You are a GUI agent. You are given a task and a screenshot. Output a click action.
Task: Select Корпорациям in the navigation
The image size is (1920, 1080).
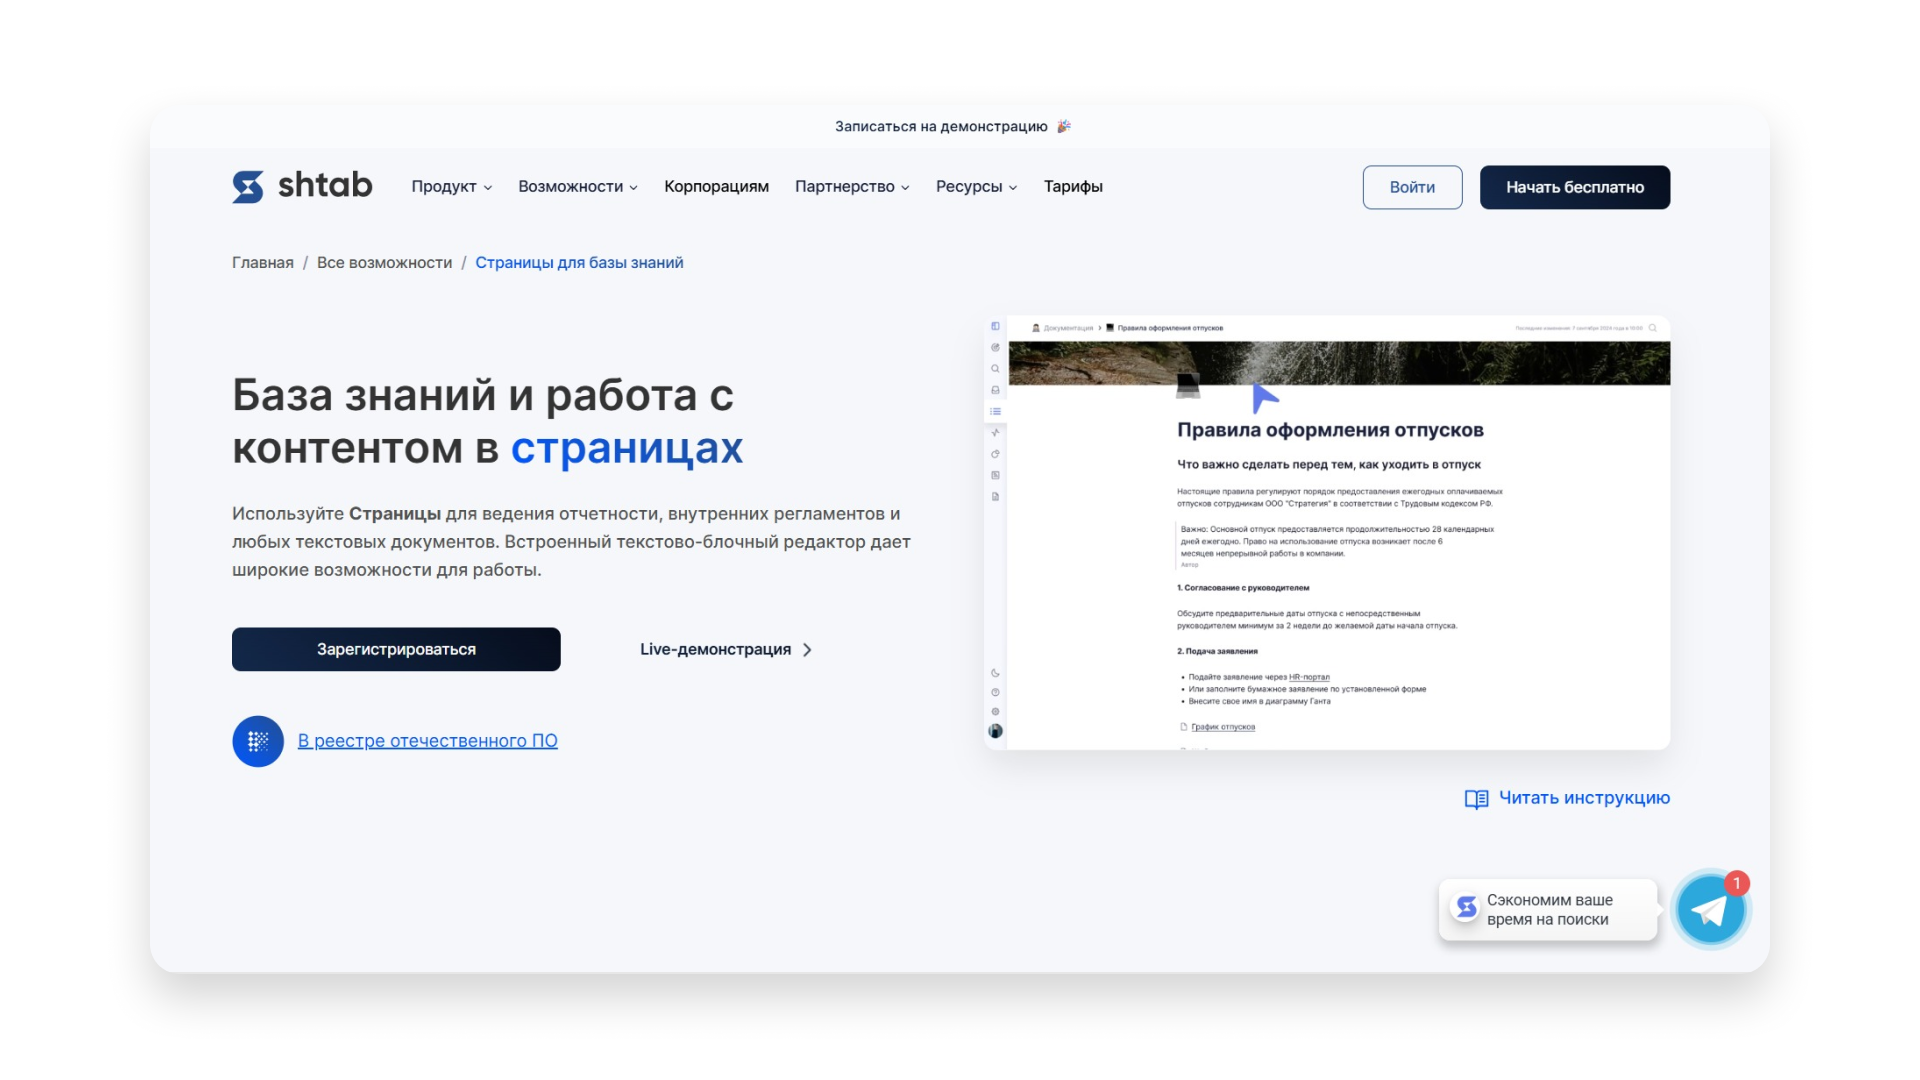[x=716, y=186]
